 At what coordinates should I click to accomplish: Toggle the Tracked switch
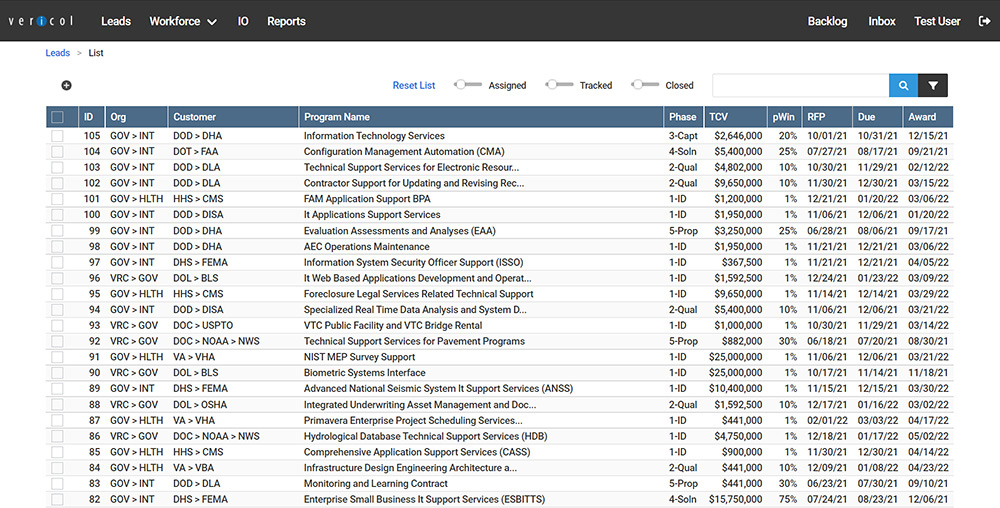[559, 85]
